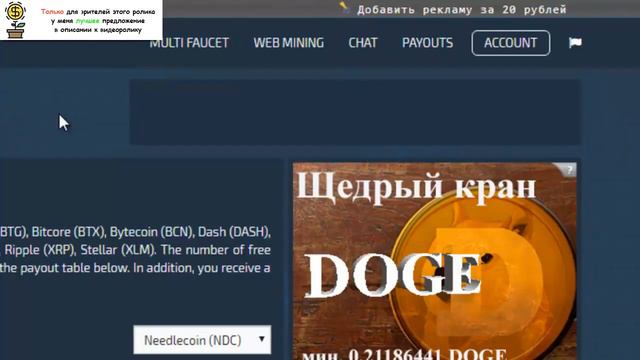Image resolution: width=640 pixels, height=360 pixels.
Task: Open the CHAT section
Action: click(363, 43)
